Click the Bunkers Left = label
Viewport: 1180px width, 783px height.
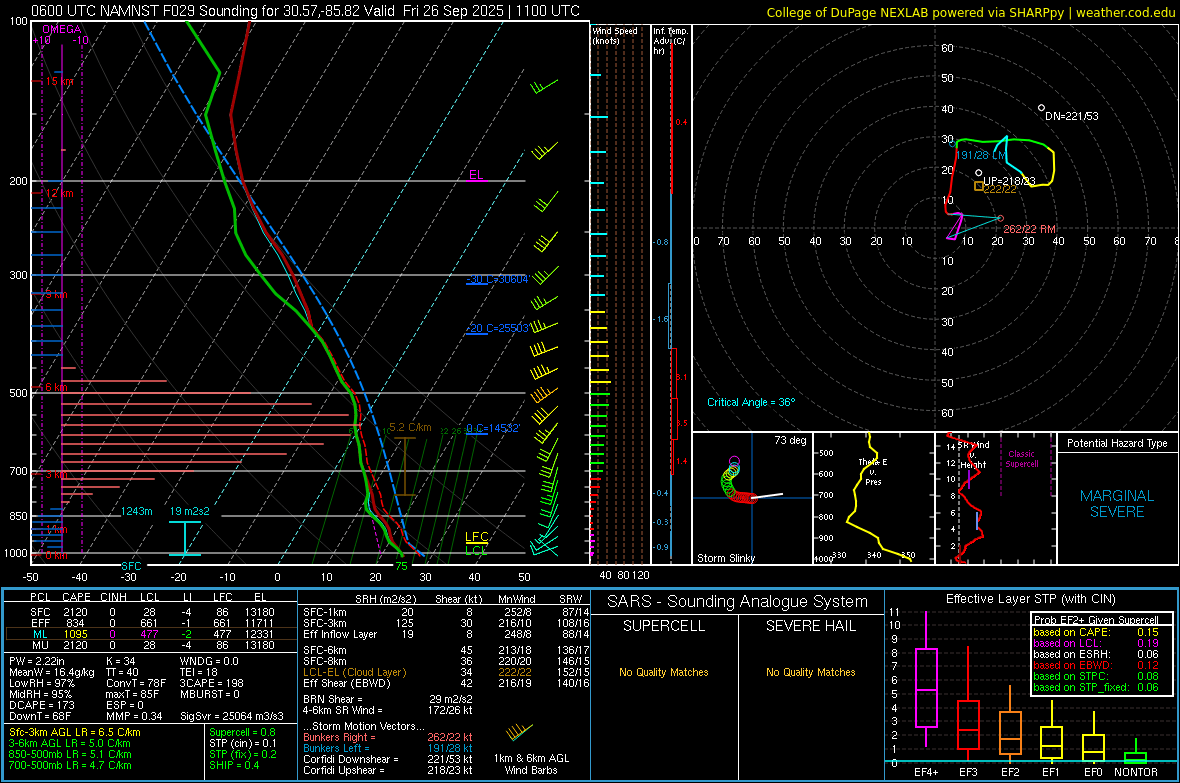pyautogui.click(x=336, y=748)
